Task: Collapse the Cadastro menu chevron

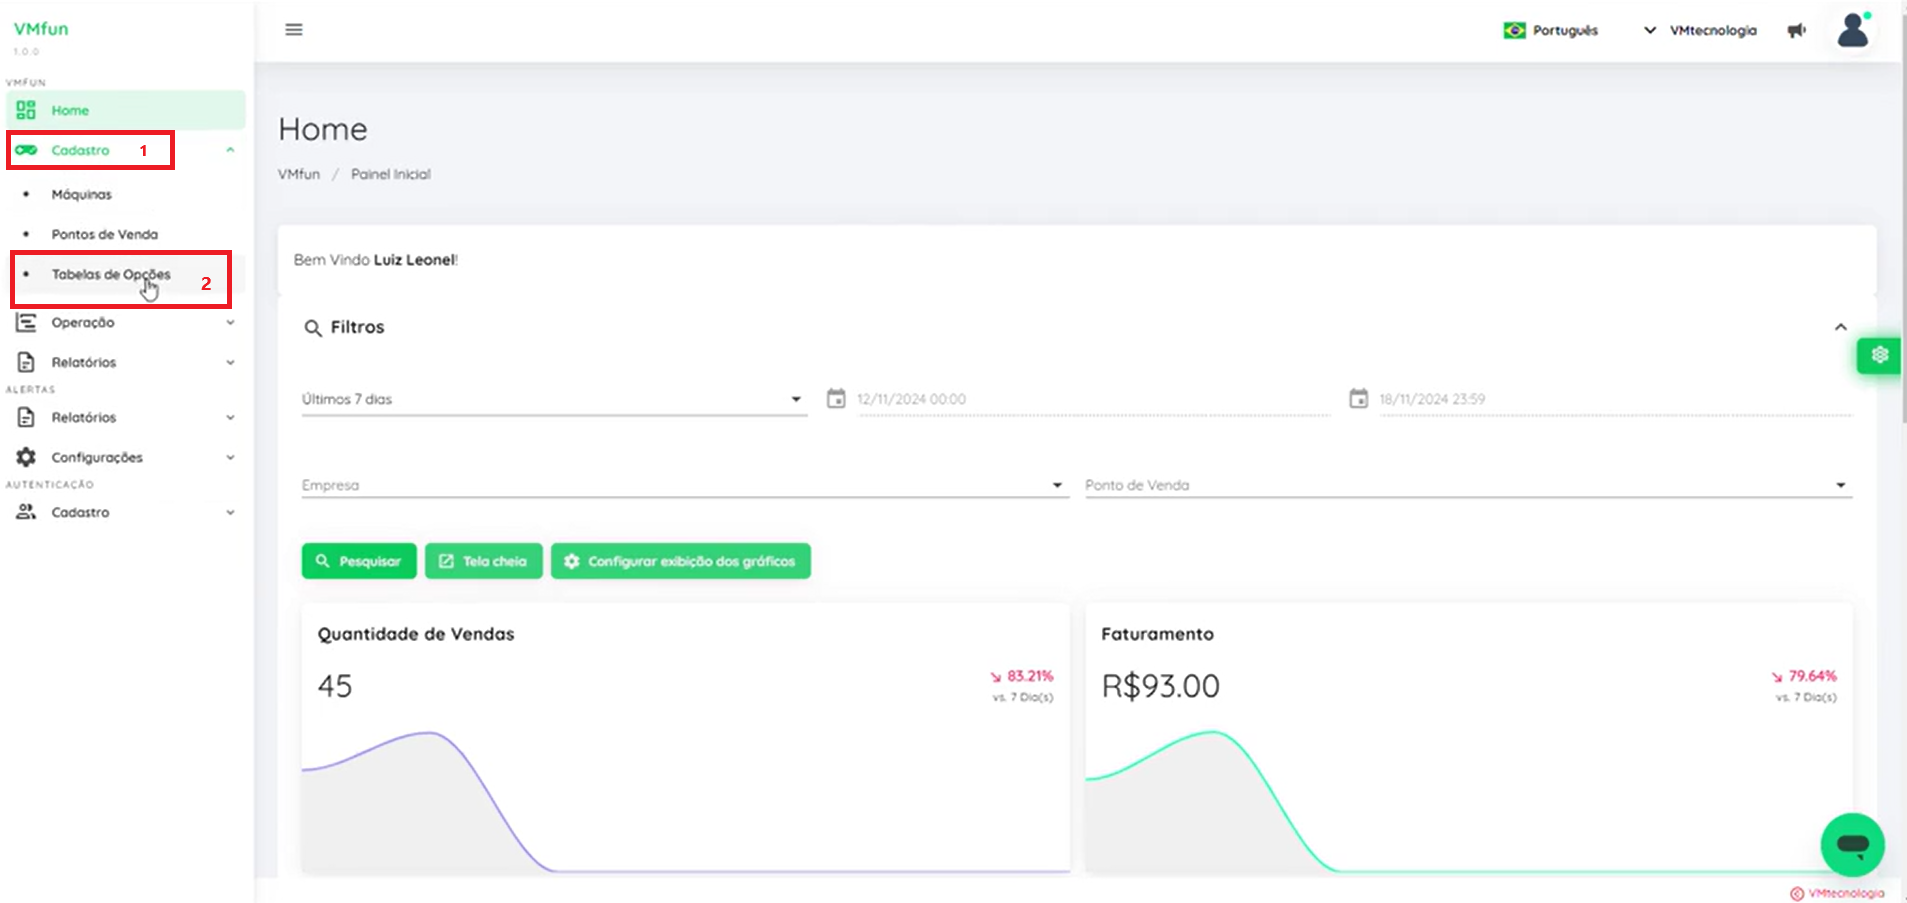Action: 230,150
